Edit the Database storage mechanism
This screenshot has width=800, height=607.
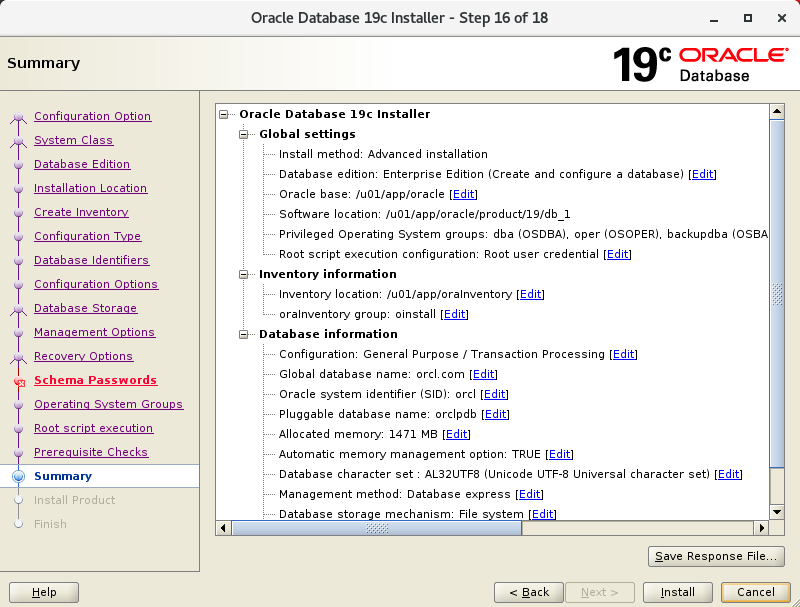(x=542, y=514)
